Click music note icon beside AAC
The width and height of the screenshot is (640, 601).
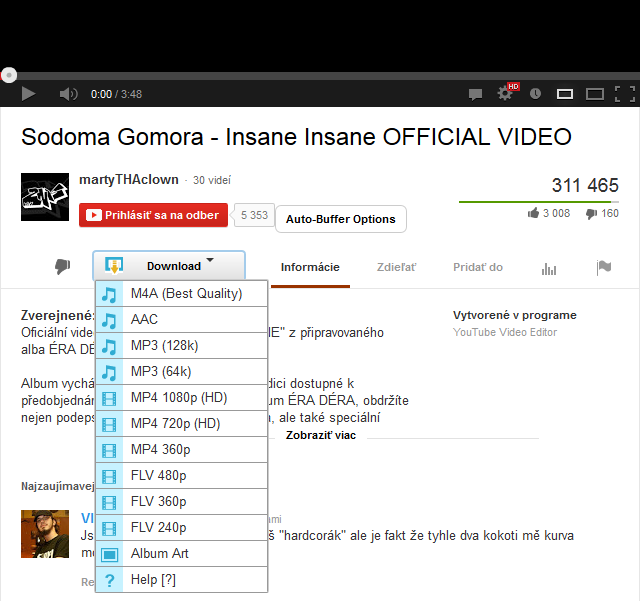(109, 321)
